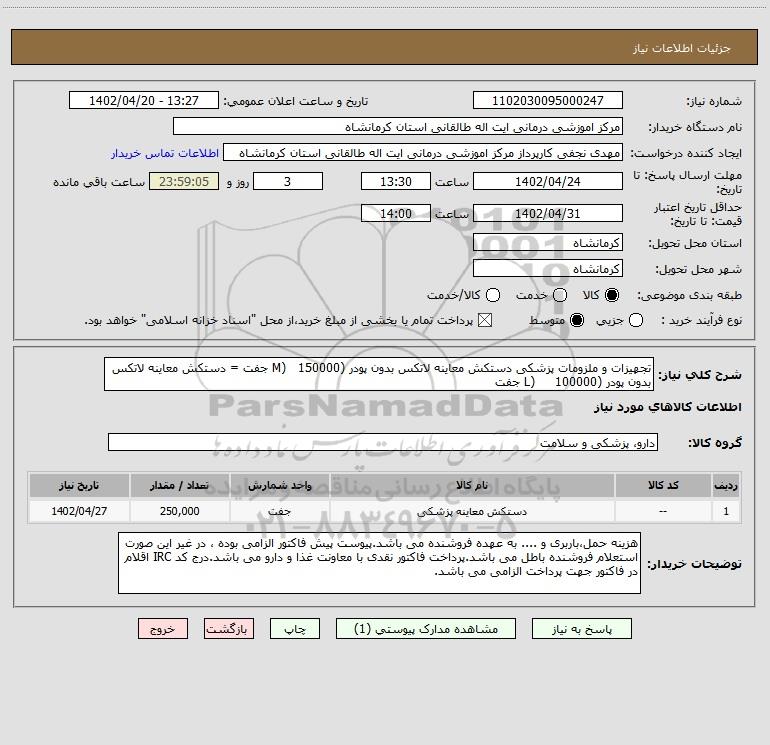
Task: Click the تعداد / مقدار column header
Action: 179,486
